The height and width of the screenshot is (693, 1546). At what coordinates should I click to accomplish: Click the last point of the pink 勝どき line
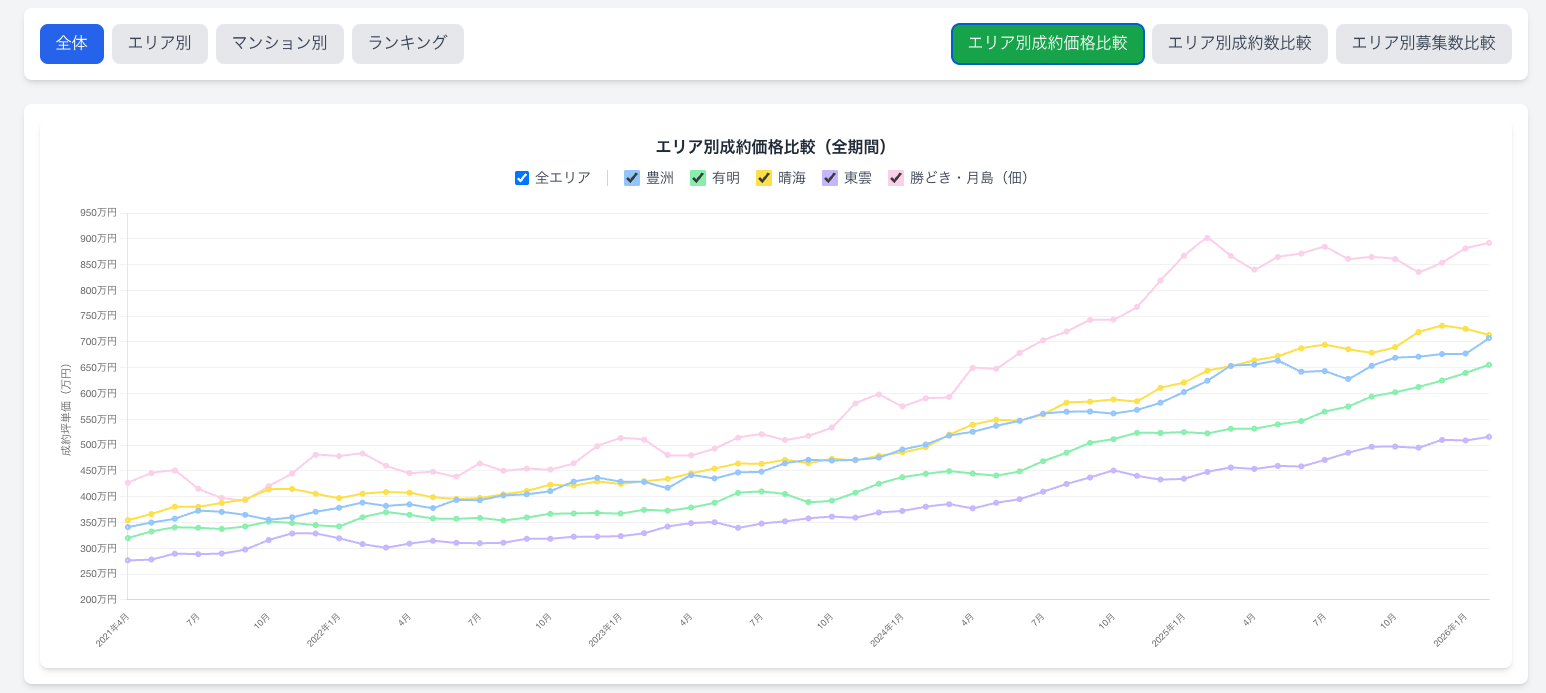click(x=1488, y=243)
